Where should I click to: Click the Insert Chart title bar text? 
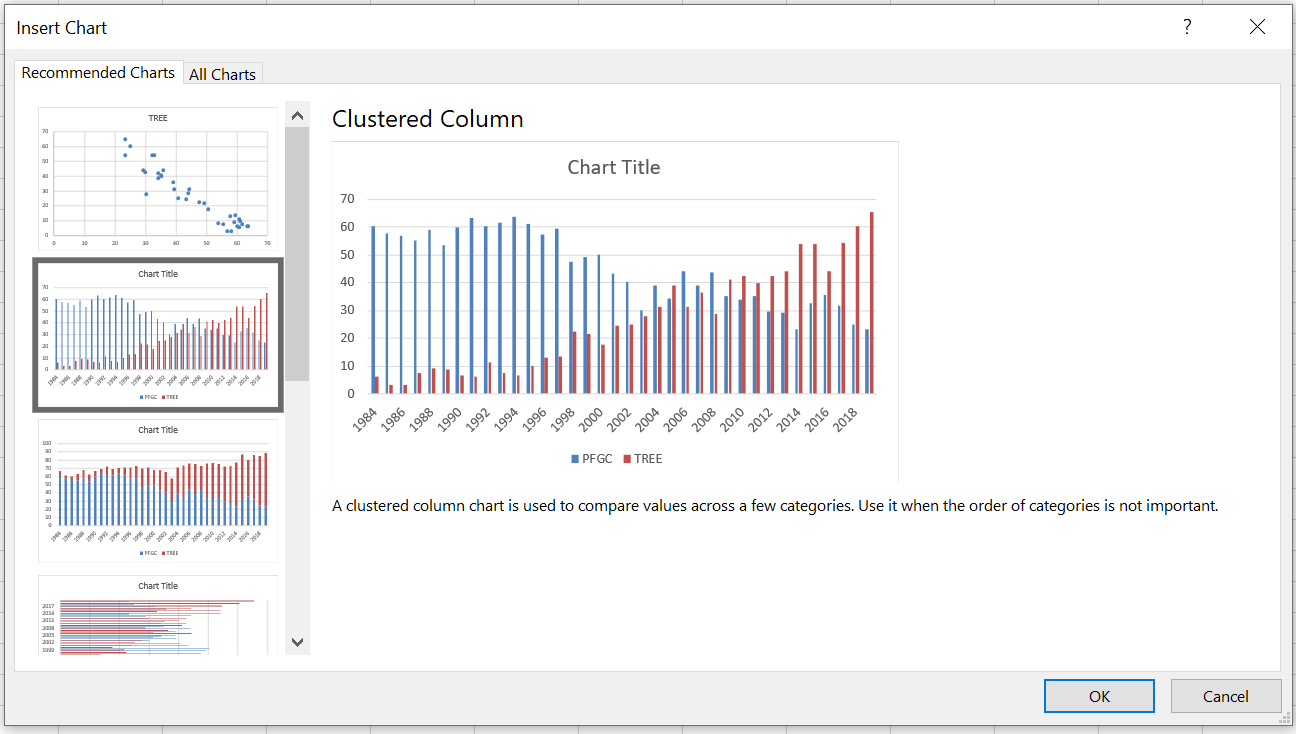click(62, 28)
